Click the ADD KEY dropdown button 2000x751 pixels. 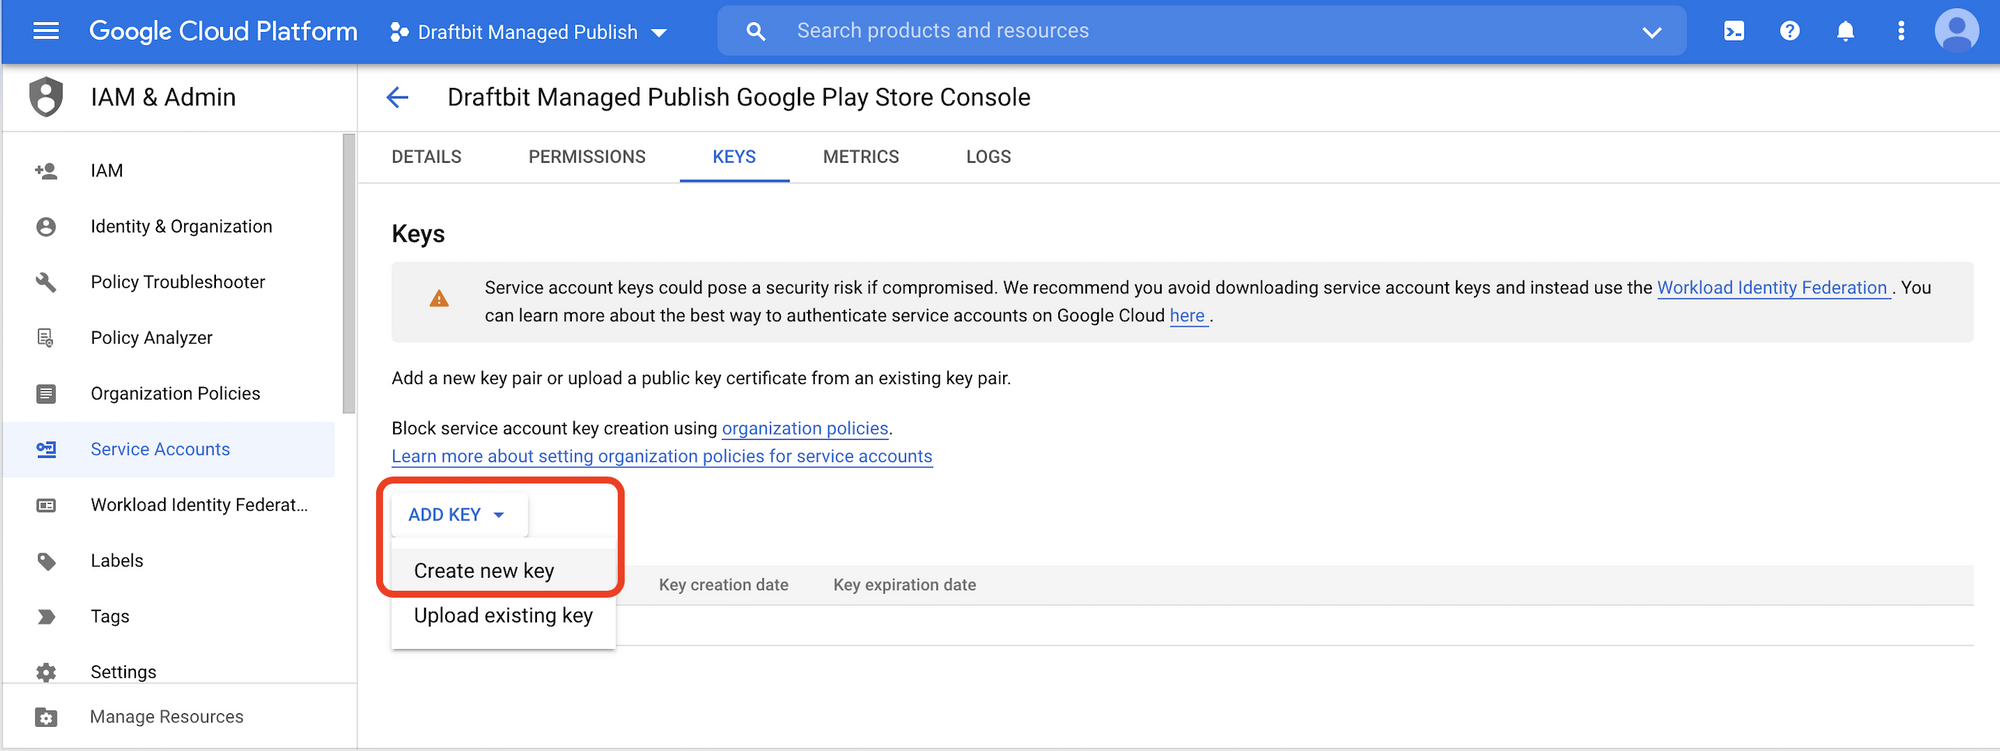(458, 514)
